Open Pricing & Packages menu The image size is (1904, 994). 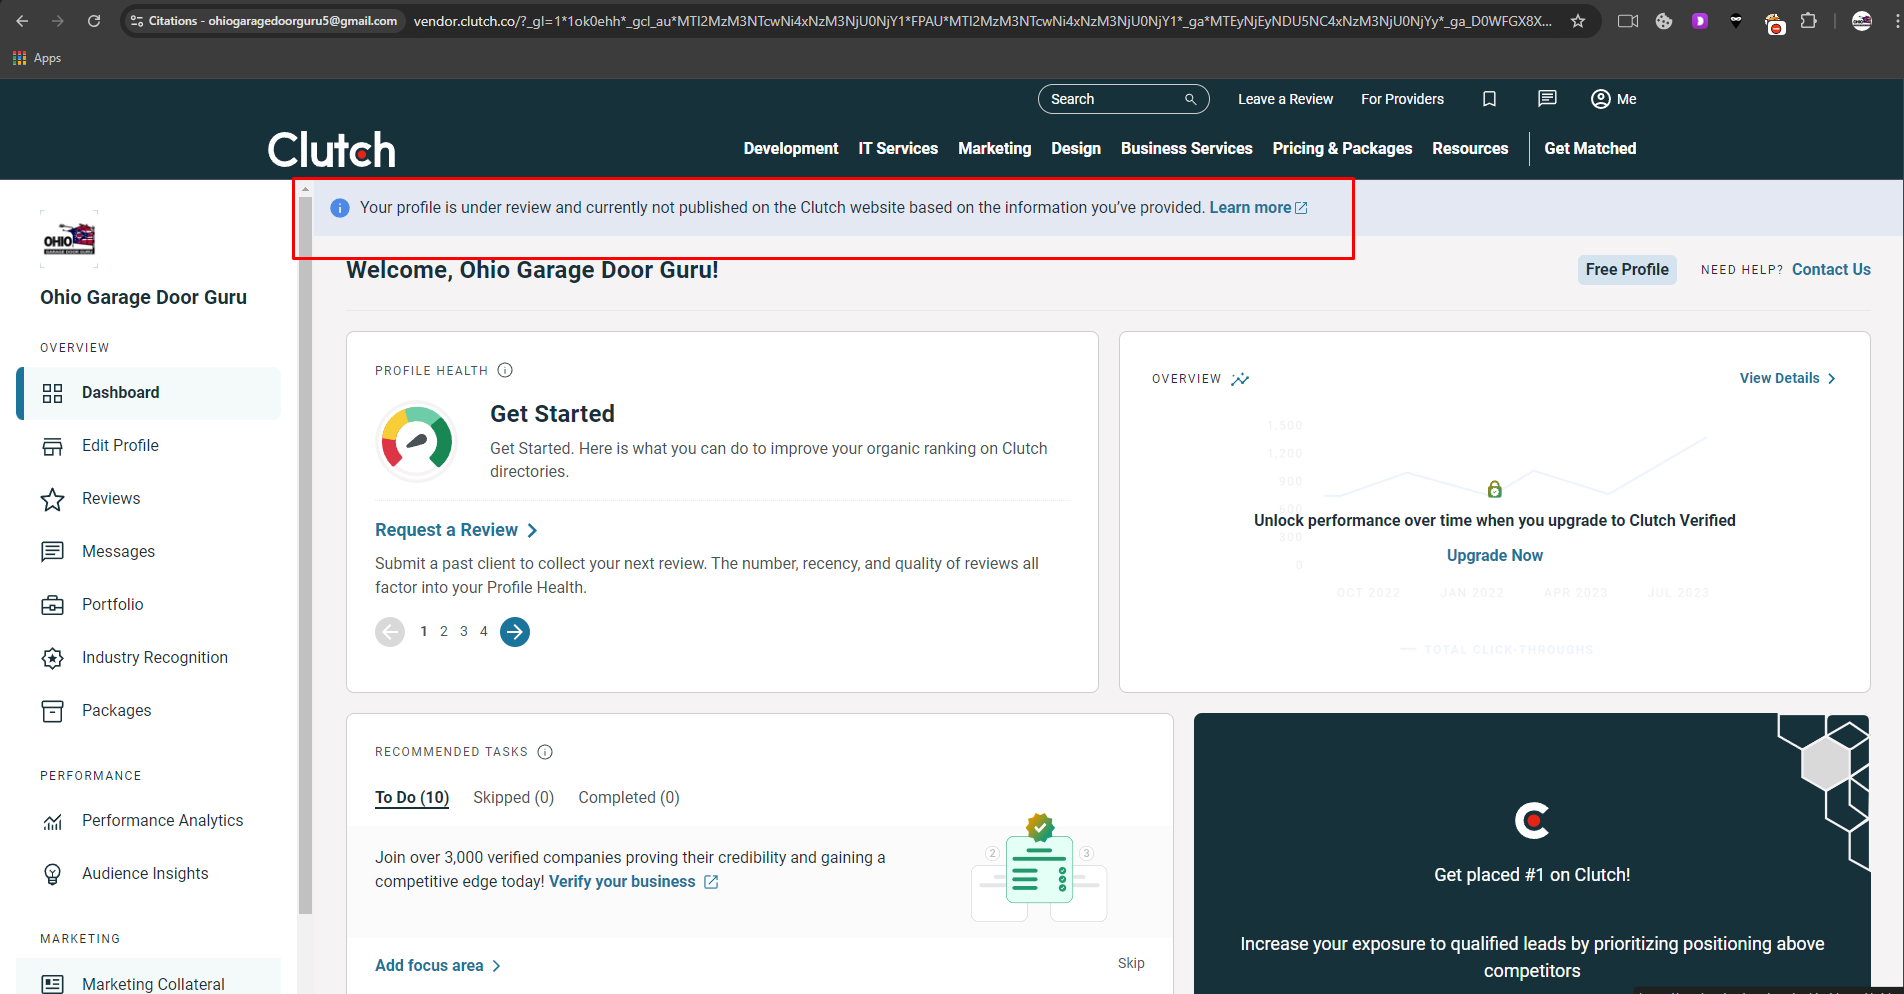1342,148
